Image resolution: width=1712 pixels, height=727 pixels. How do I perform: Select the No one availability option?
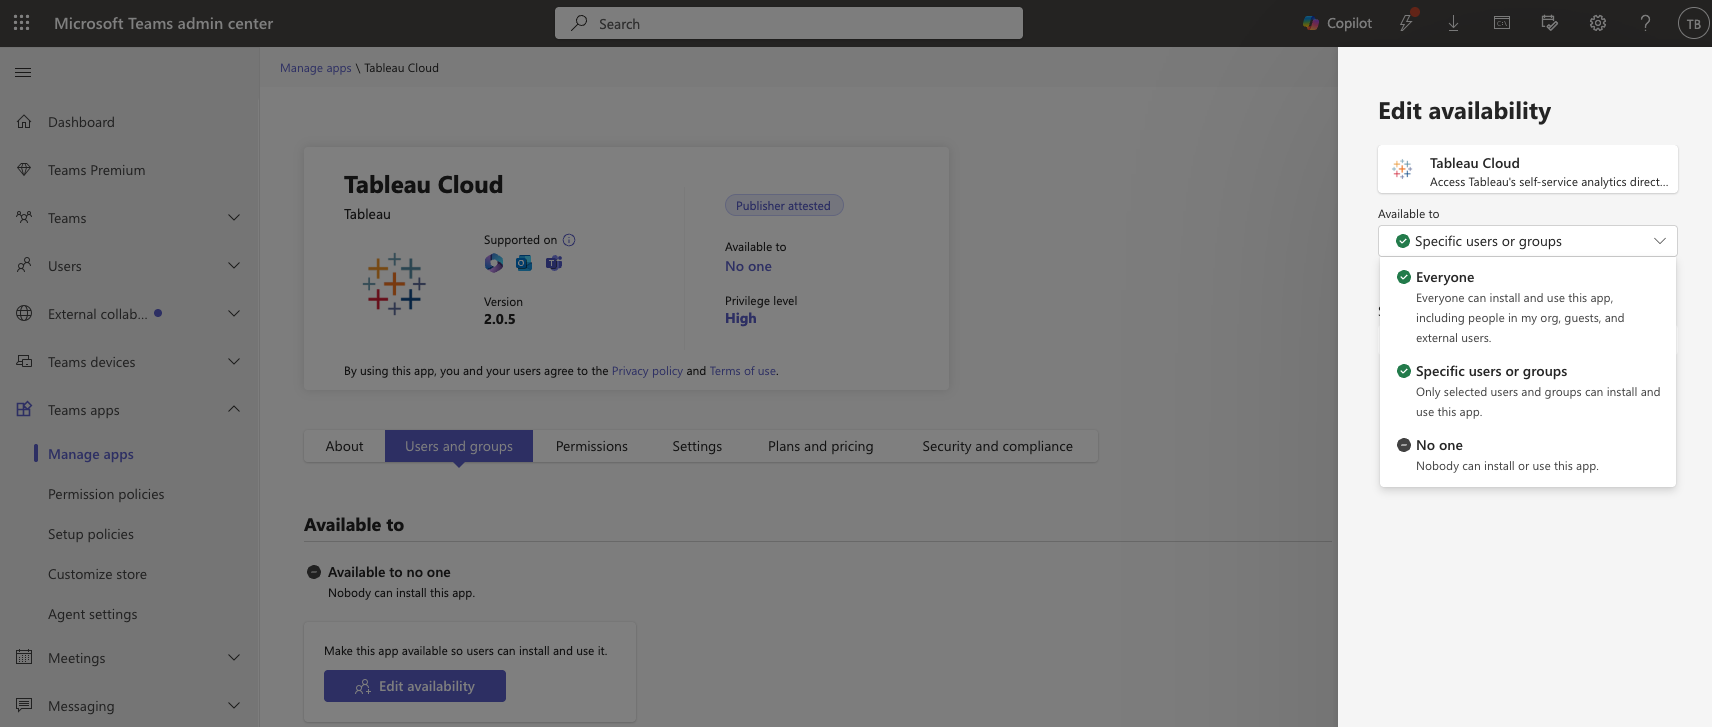(x=1438, y=445)
